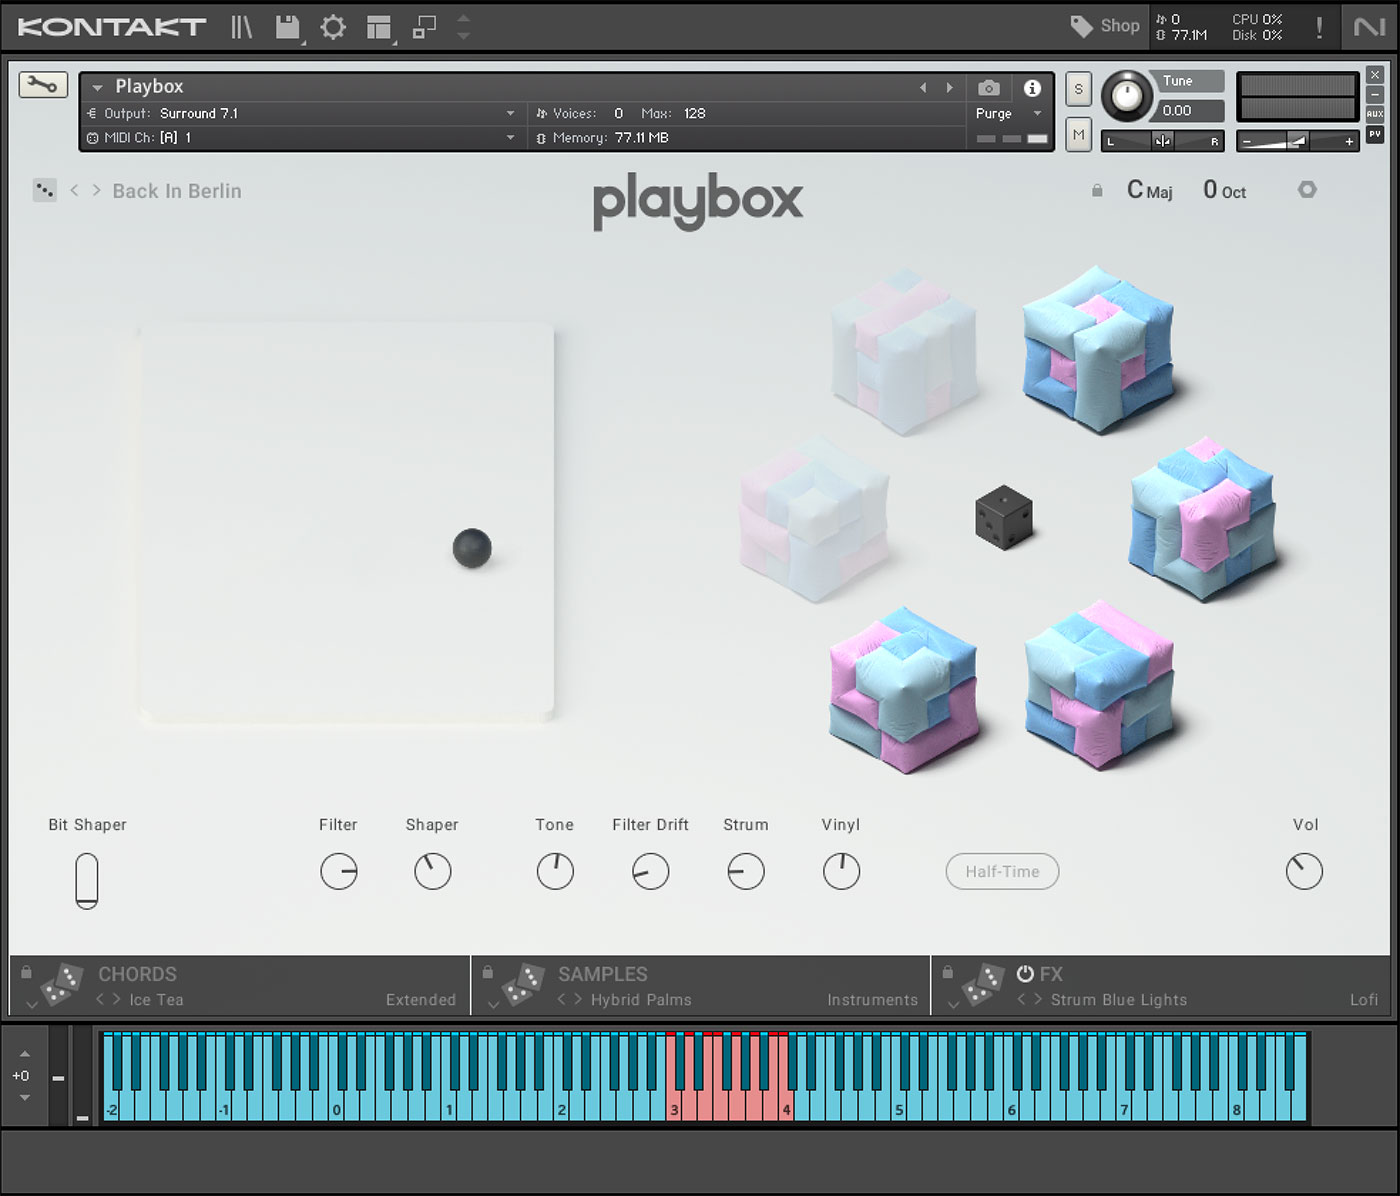The image size is (1400, 1196).
Task: Roll the black center dice
Action: coord(1004,517)
